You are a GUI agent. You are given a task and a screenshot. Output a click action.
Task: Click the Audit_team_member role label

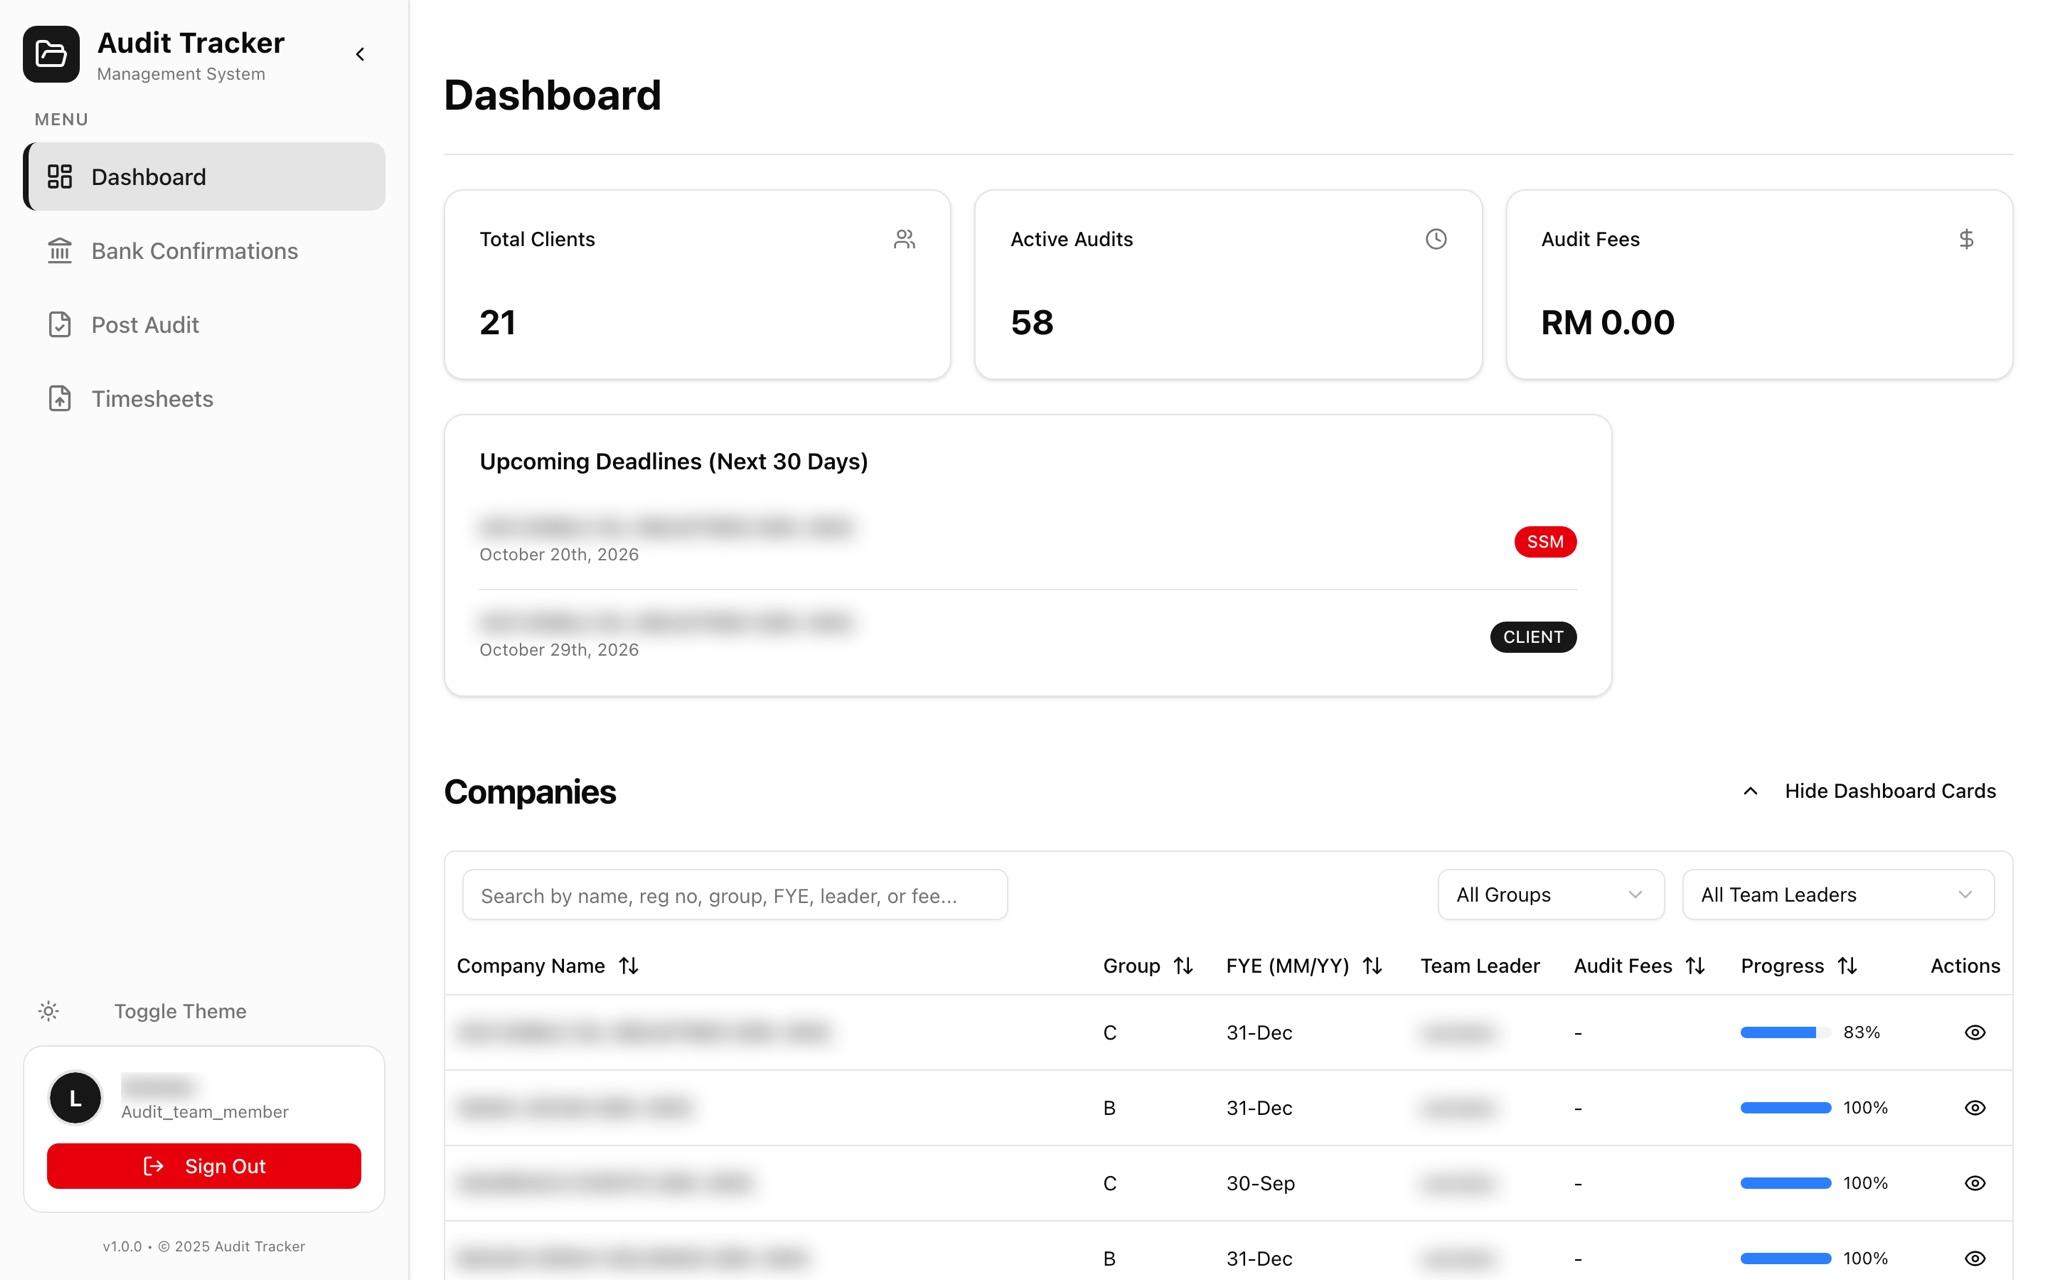pyautogui.click(x=205, y=1112)
